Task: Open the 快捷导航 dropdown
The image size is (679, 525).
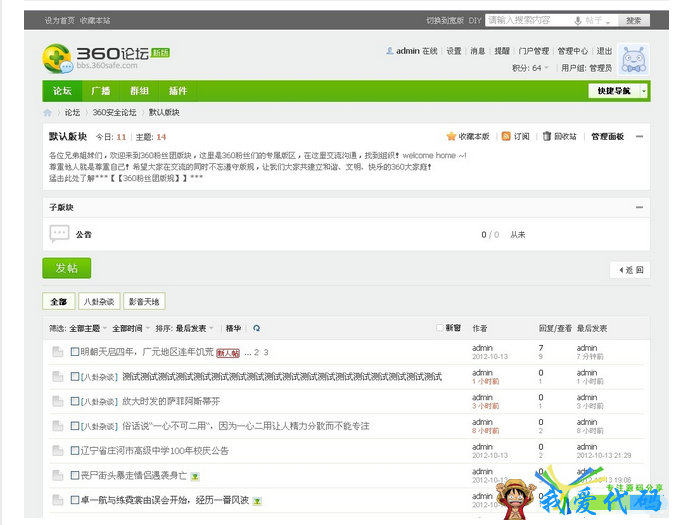Action: [x=618, y=91]
